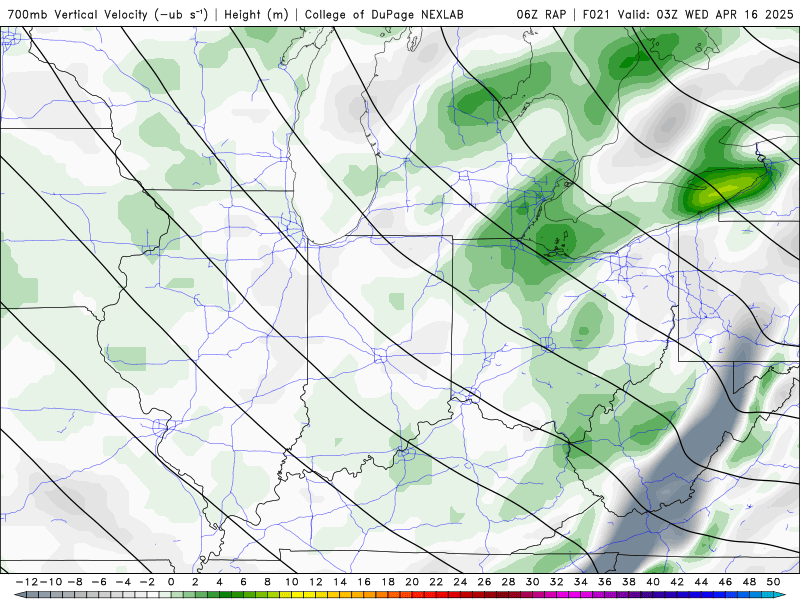Click the slate gray swatch under label -12
Viewport: 800px width, 600px height.
(30, 595)
